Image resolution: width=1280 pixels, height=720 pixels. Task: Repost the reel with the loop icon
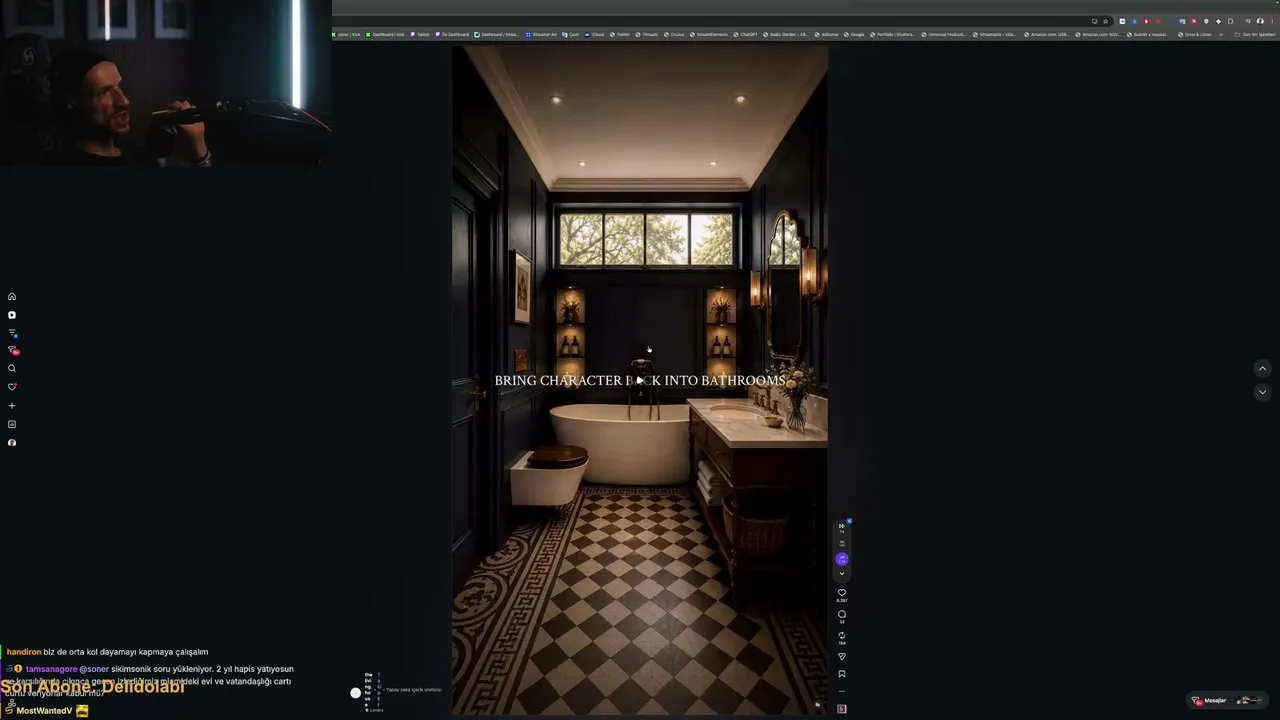tap(841, 635)
